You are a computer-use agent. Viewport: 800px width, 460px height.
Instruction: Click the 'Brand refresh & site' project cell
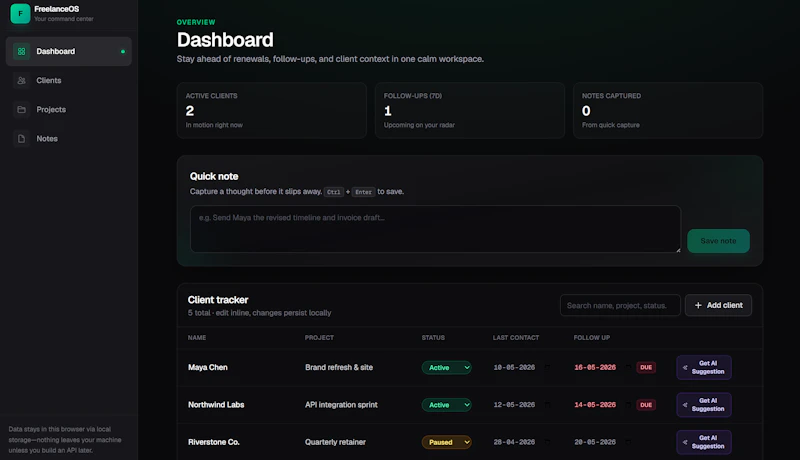pyautogui.click(x=339, y=368)
